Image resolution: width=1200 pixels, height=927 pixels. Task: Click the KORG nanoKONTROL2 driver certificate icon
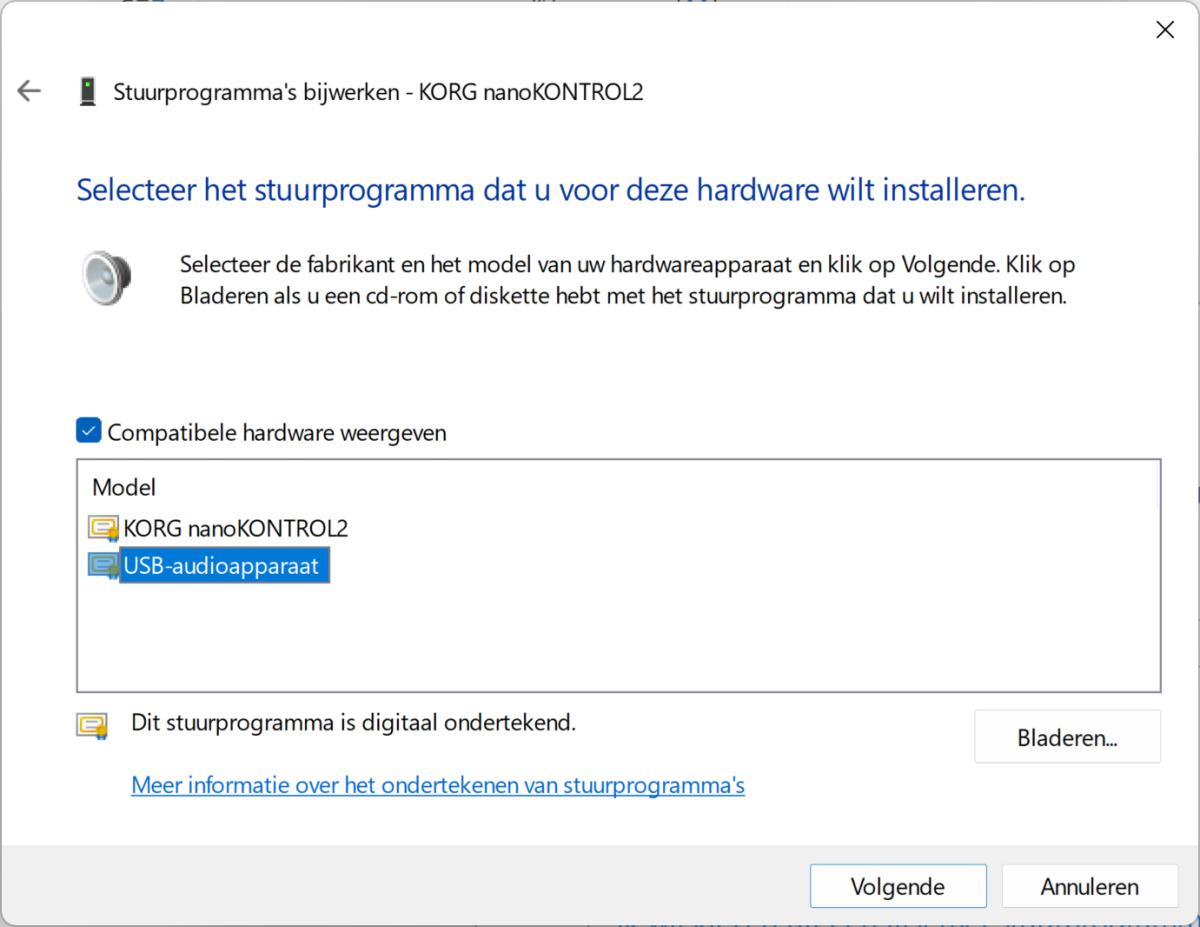tap(104, 528)
